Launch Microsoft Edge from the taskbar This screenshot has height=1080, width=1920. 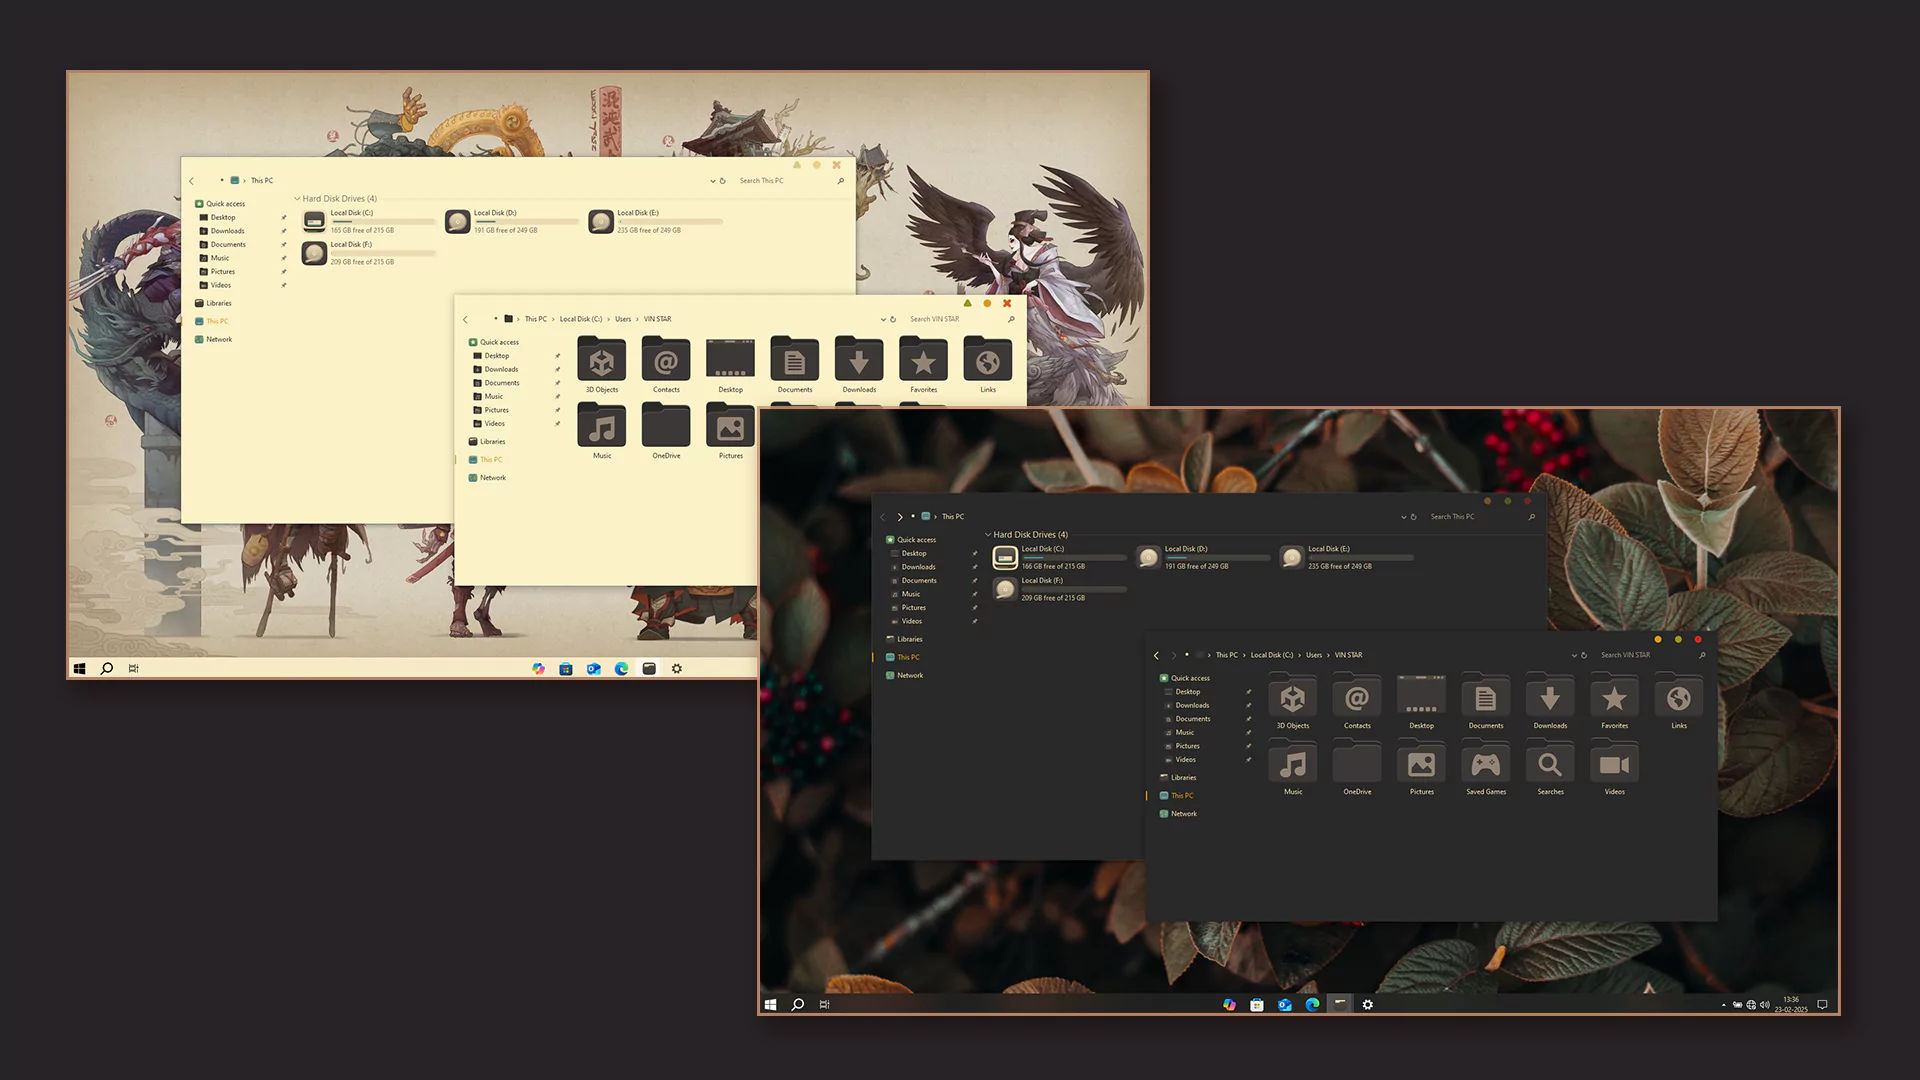point(1312,1004)
